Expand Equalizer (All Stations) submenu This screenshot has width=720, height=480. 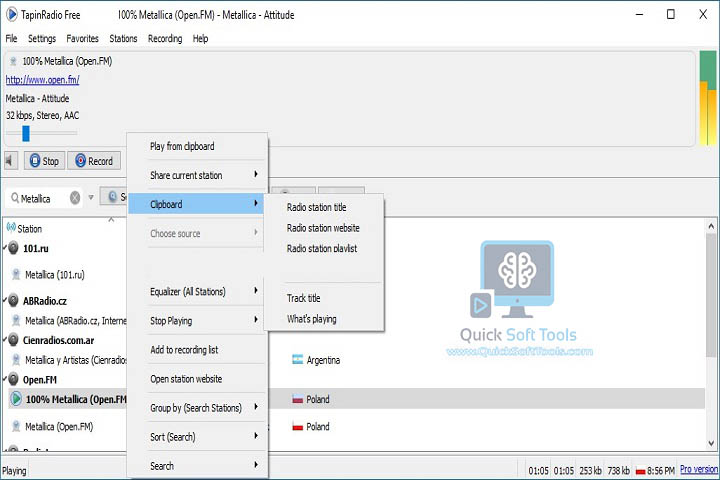pyautogui.click(x=256, y=291)
